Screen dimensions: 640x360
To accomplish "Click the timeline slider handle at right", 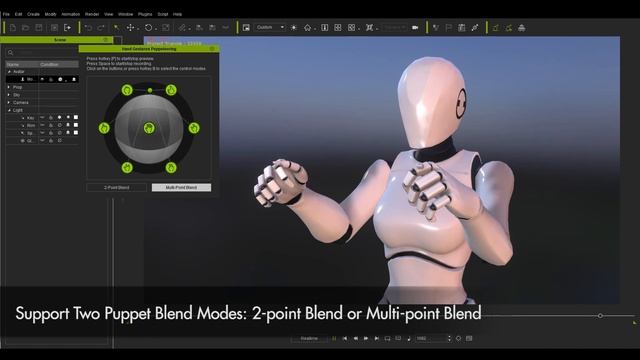I will (600, 316).
